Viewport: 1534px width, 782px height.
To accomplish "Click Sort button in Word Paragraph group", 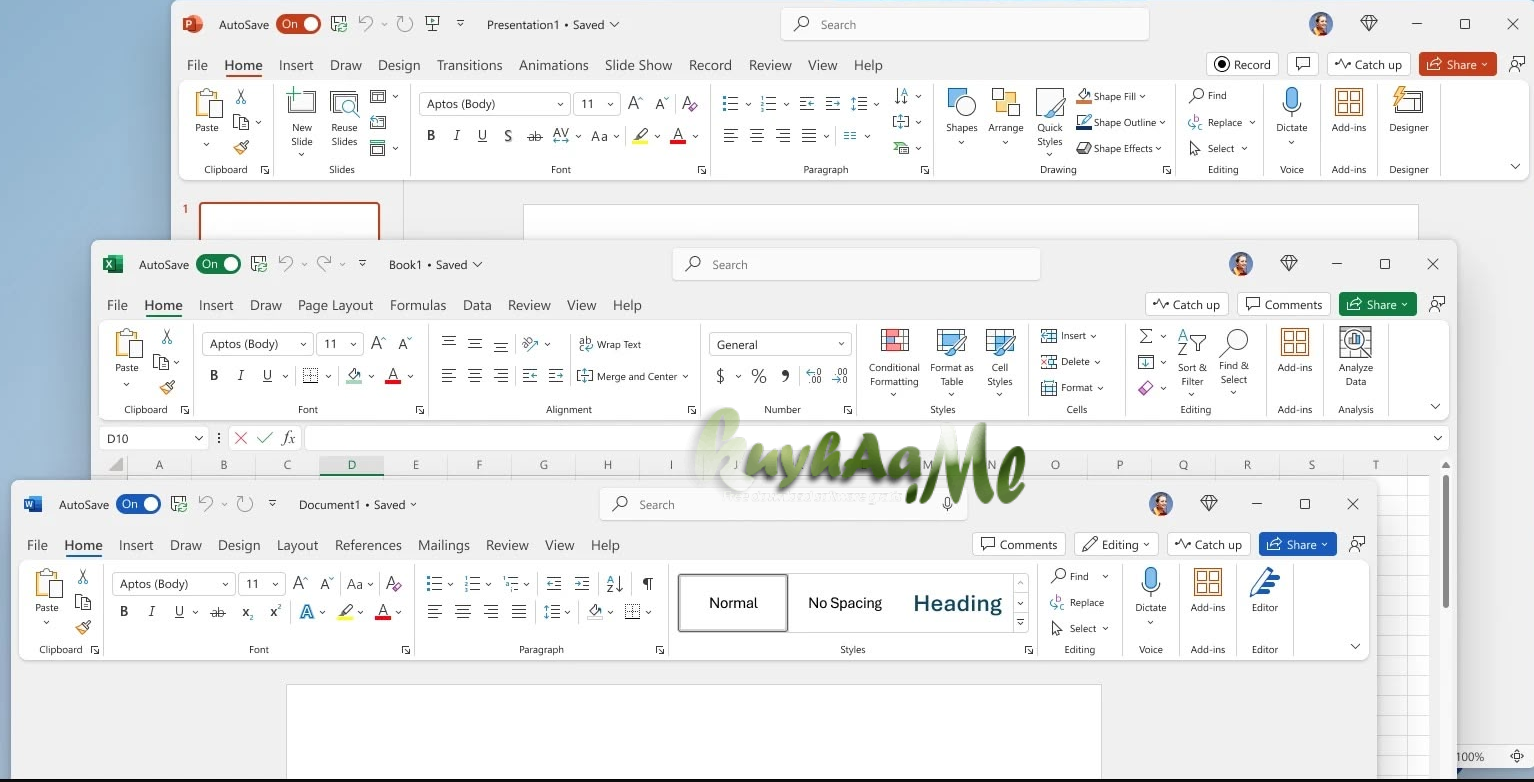I will click(x=615, y=584).
